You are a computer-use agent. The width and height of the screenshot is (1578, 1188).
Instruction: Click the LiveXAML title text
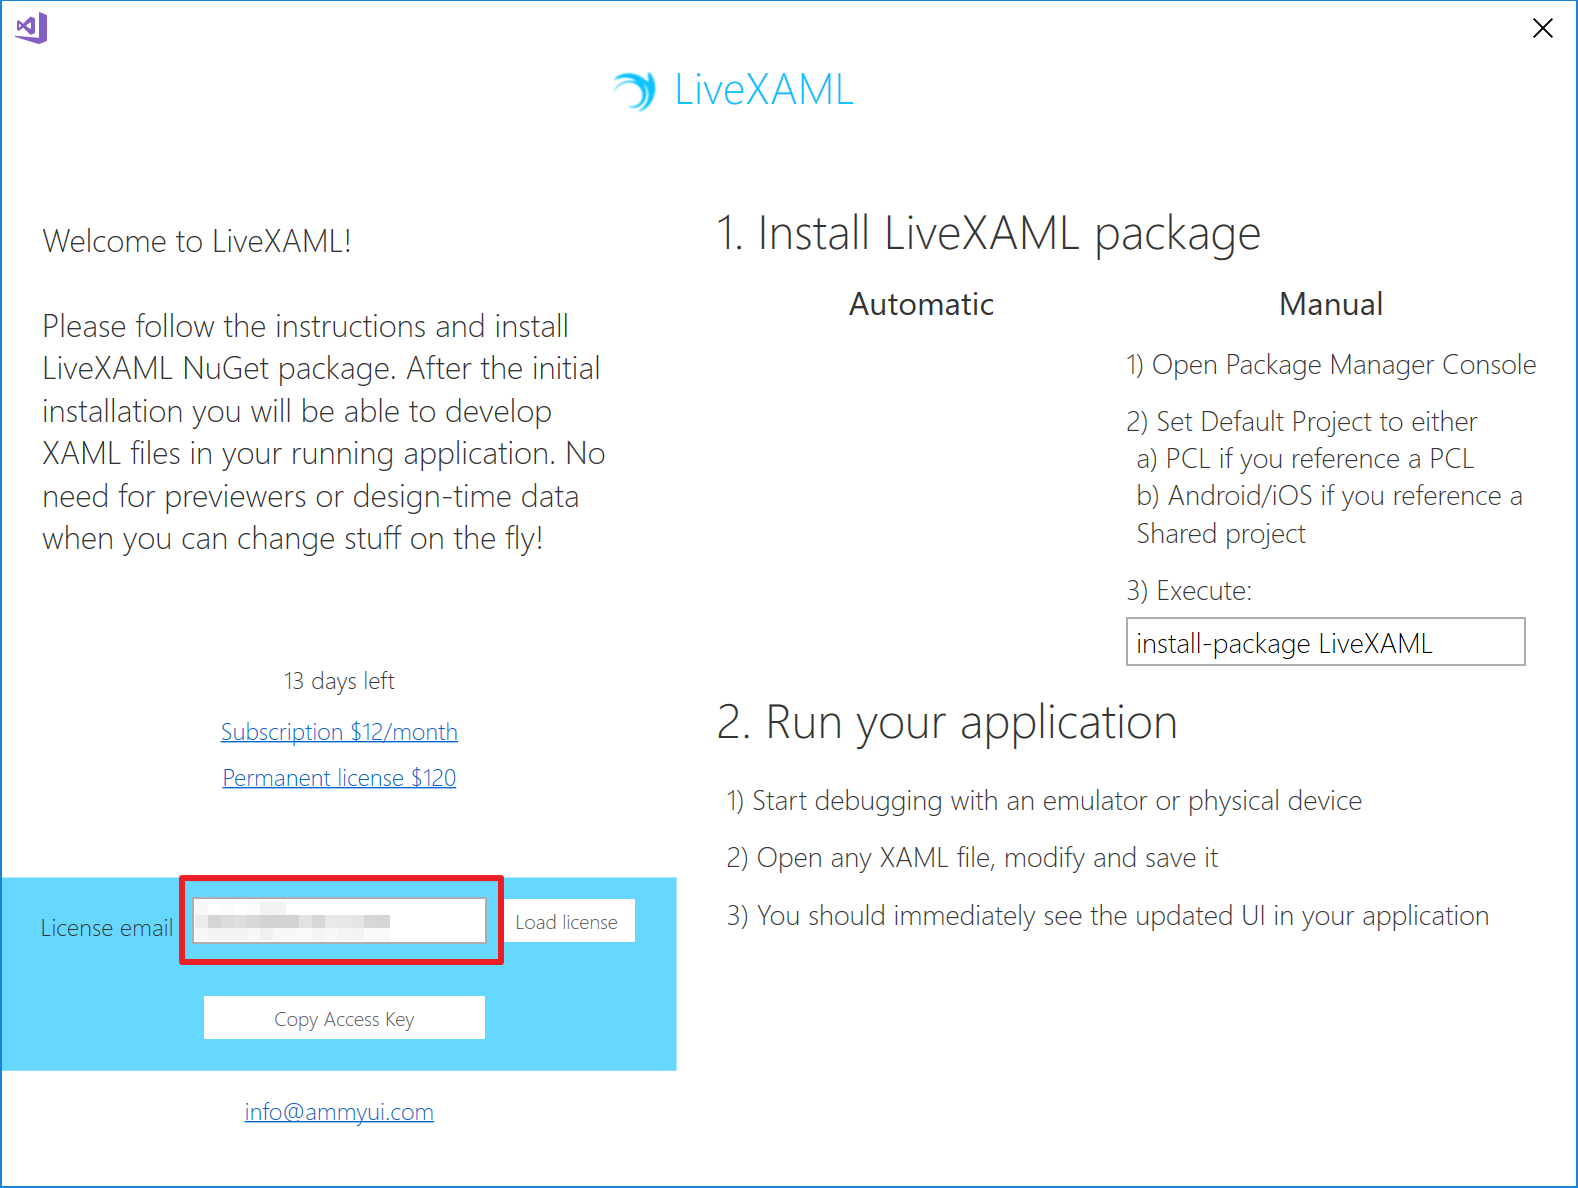click(764, 90)
